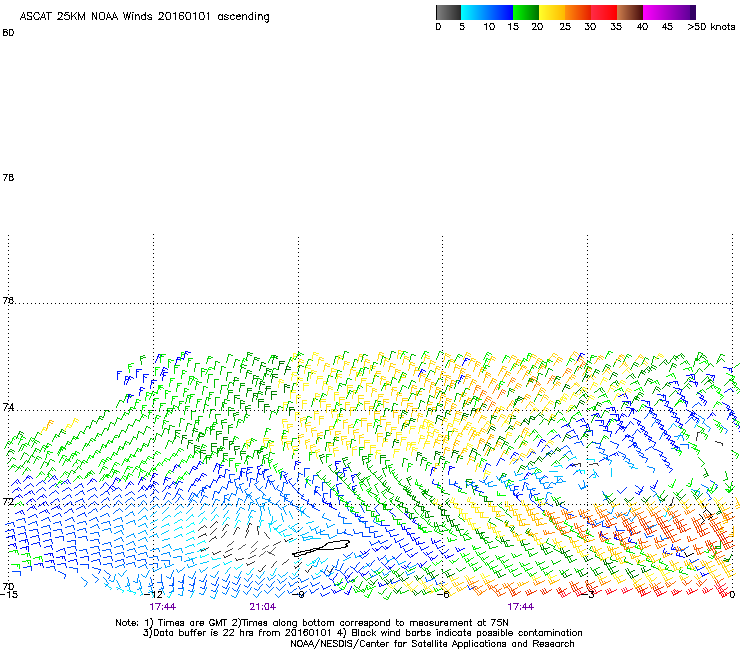Click the 'NOAA/NESDIS/Center for Satellite Applications and Research' credit
The image size is (740, 650).
click(x=432, y=644)
